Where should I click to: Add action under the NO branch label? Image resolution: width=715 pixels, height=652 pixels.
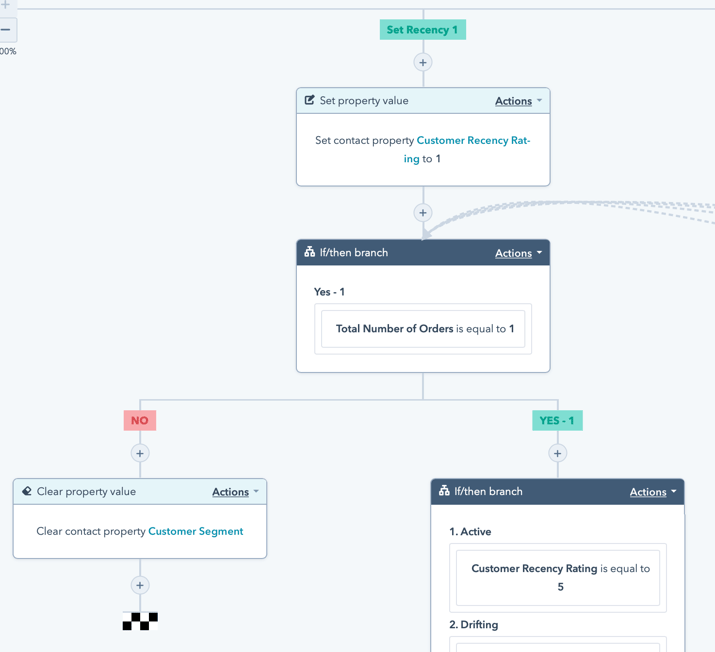tap(140, 453)
